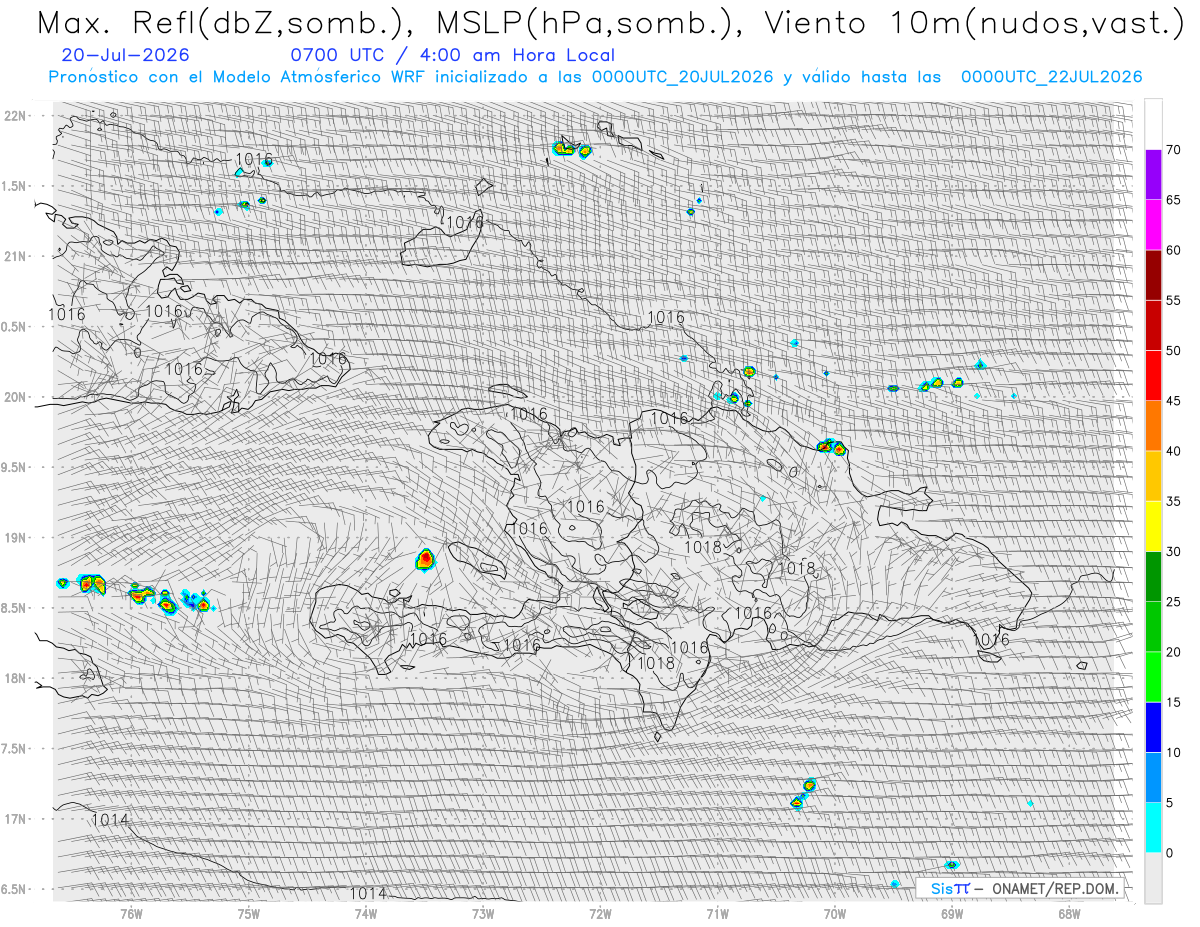The width and height of the screenshot is (1200, 927).
Task: Select the orange 40–45 dBZ color bar segment
Action: click(1153, 426)
